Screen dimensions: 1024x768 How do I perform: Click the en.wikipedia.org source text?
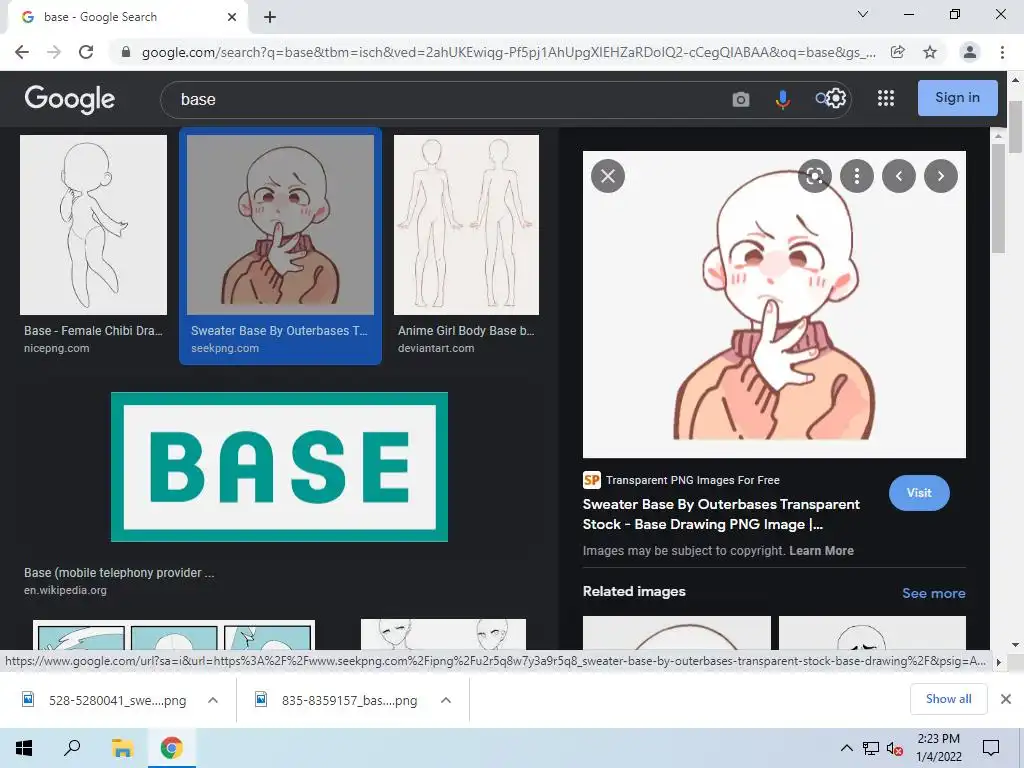65,590
